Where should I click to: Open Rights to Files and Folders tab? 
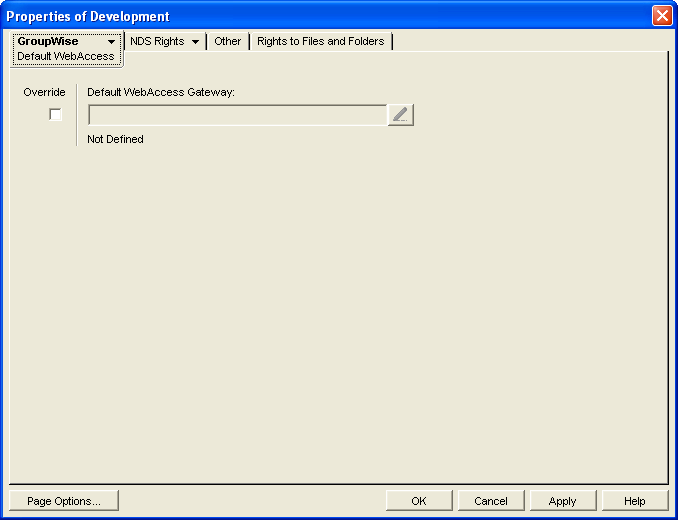(320, 41)
